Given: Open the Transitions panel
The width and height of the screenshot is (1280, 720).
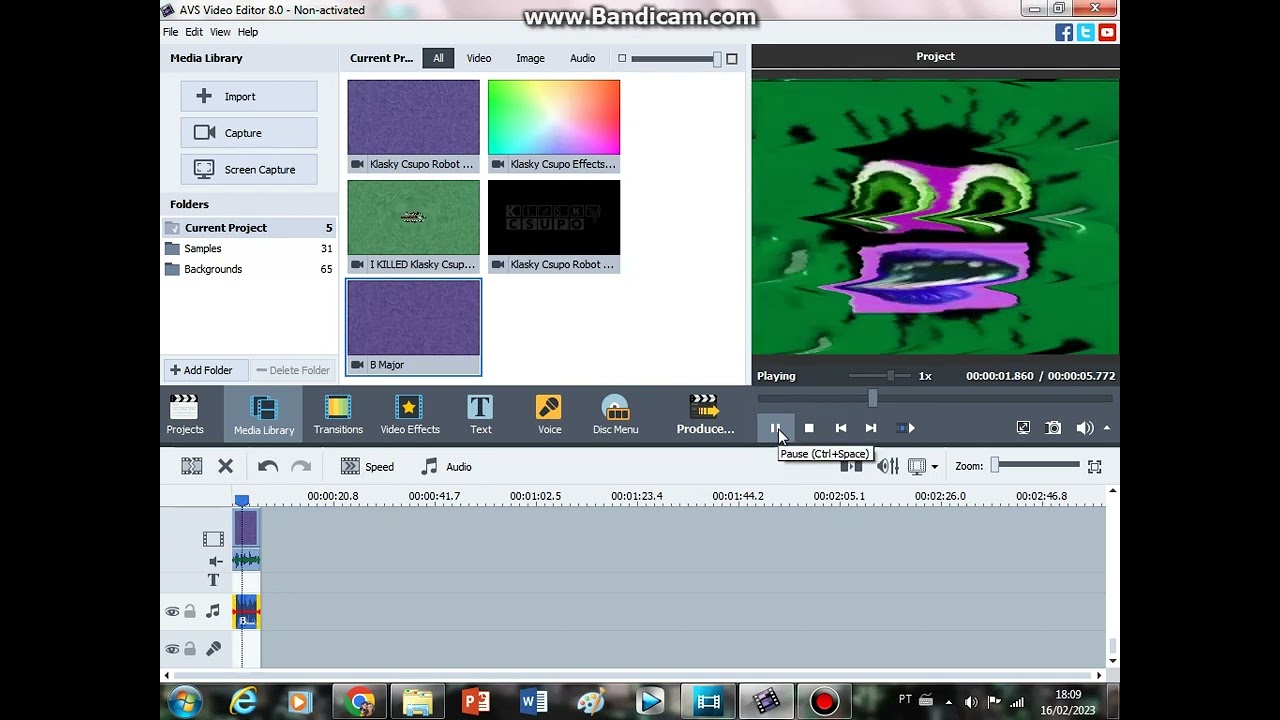Looking at the screenshot, I should coord(338,414).
